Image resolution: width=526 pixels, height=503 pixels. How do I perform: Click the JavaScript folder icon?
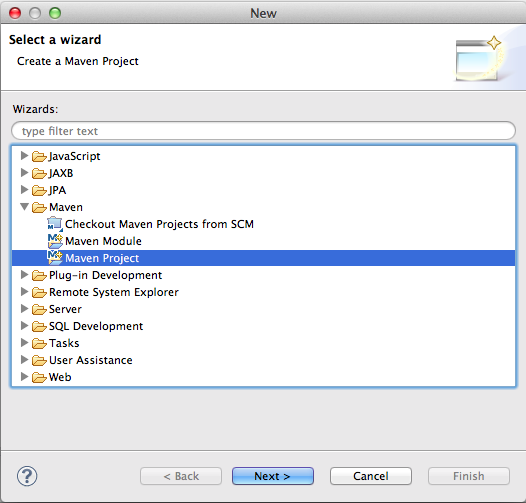click(x=39, y=156)
